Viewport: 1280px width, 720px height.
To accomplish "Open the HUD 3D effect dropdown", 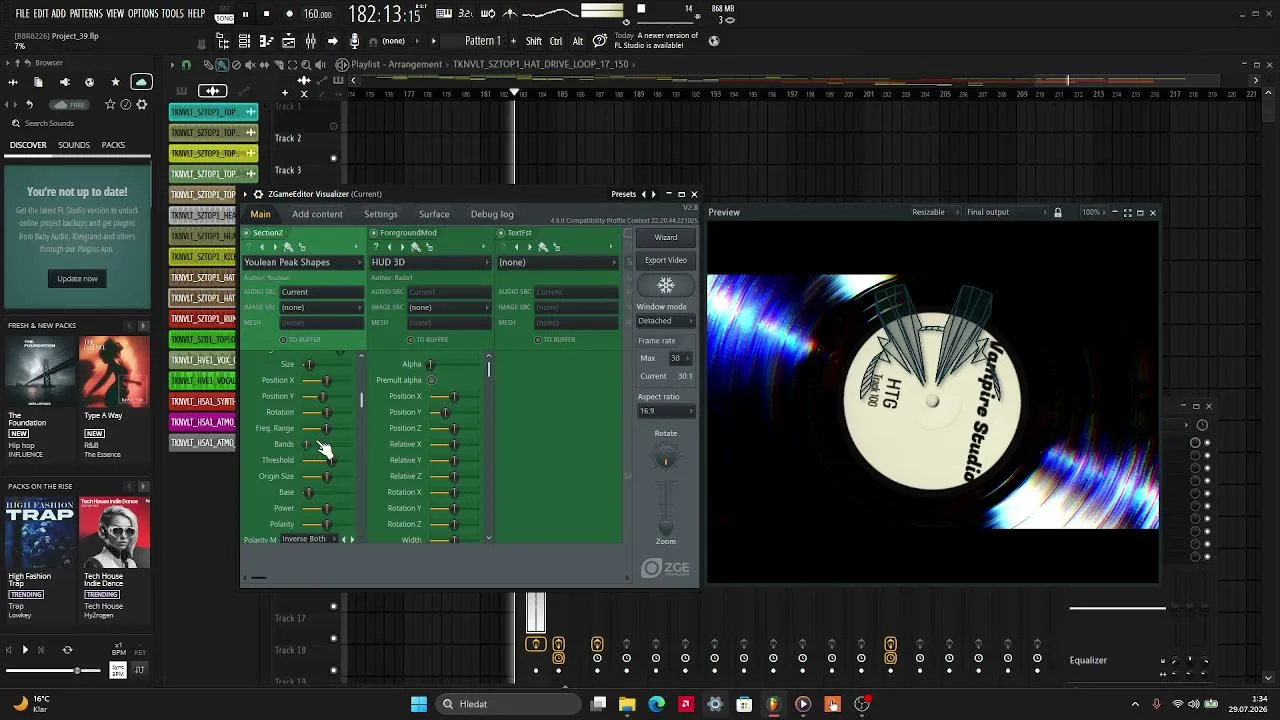I will pyautogui.click(x=431, y=262).
